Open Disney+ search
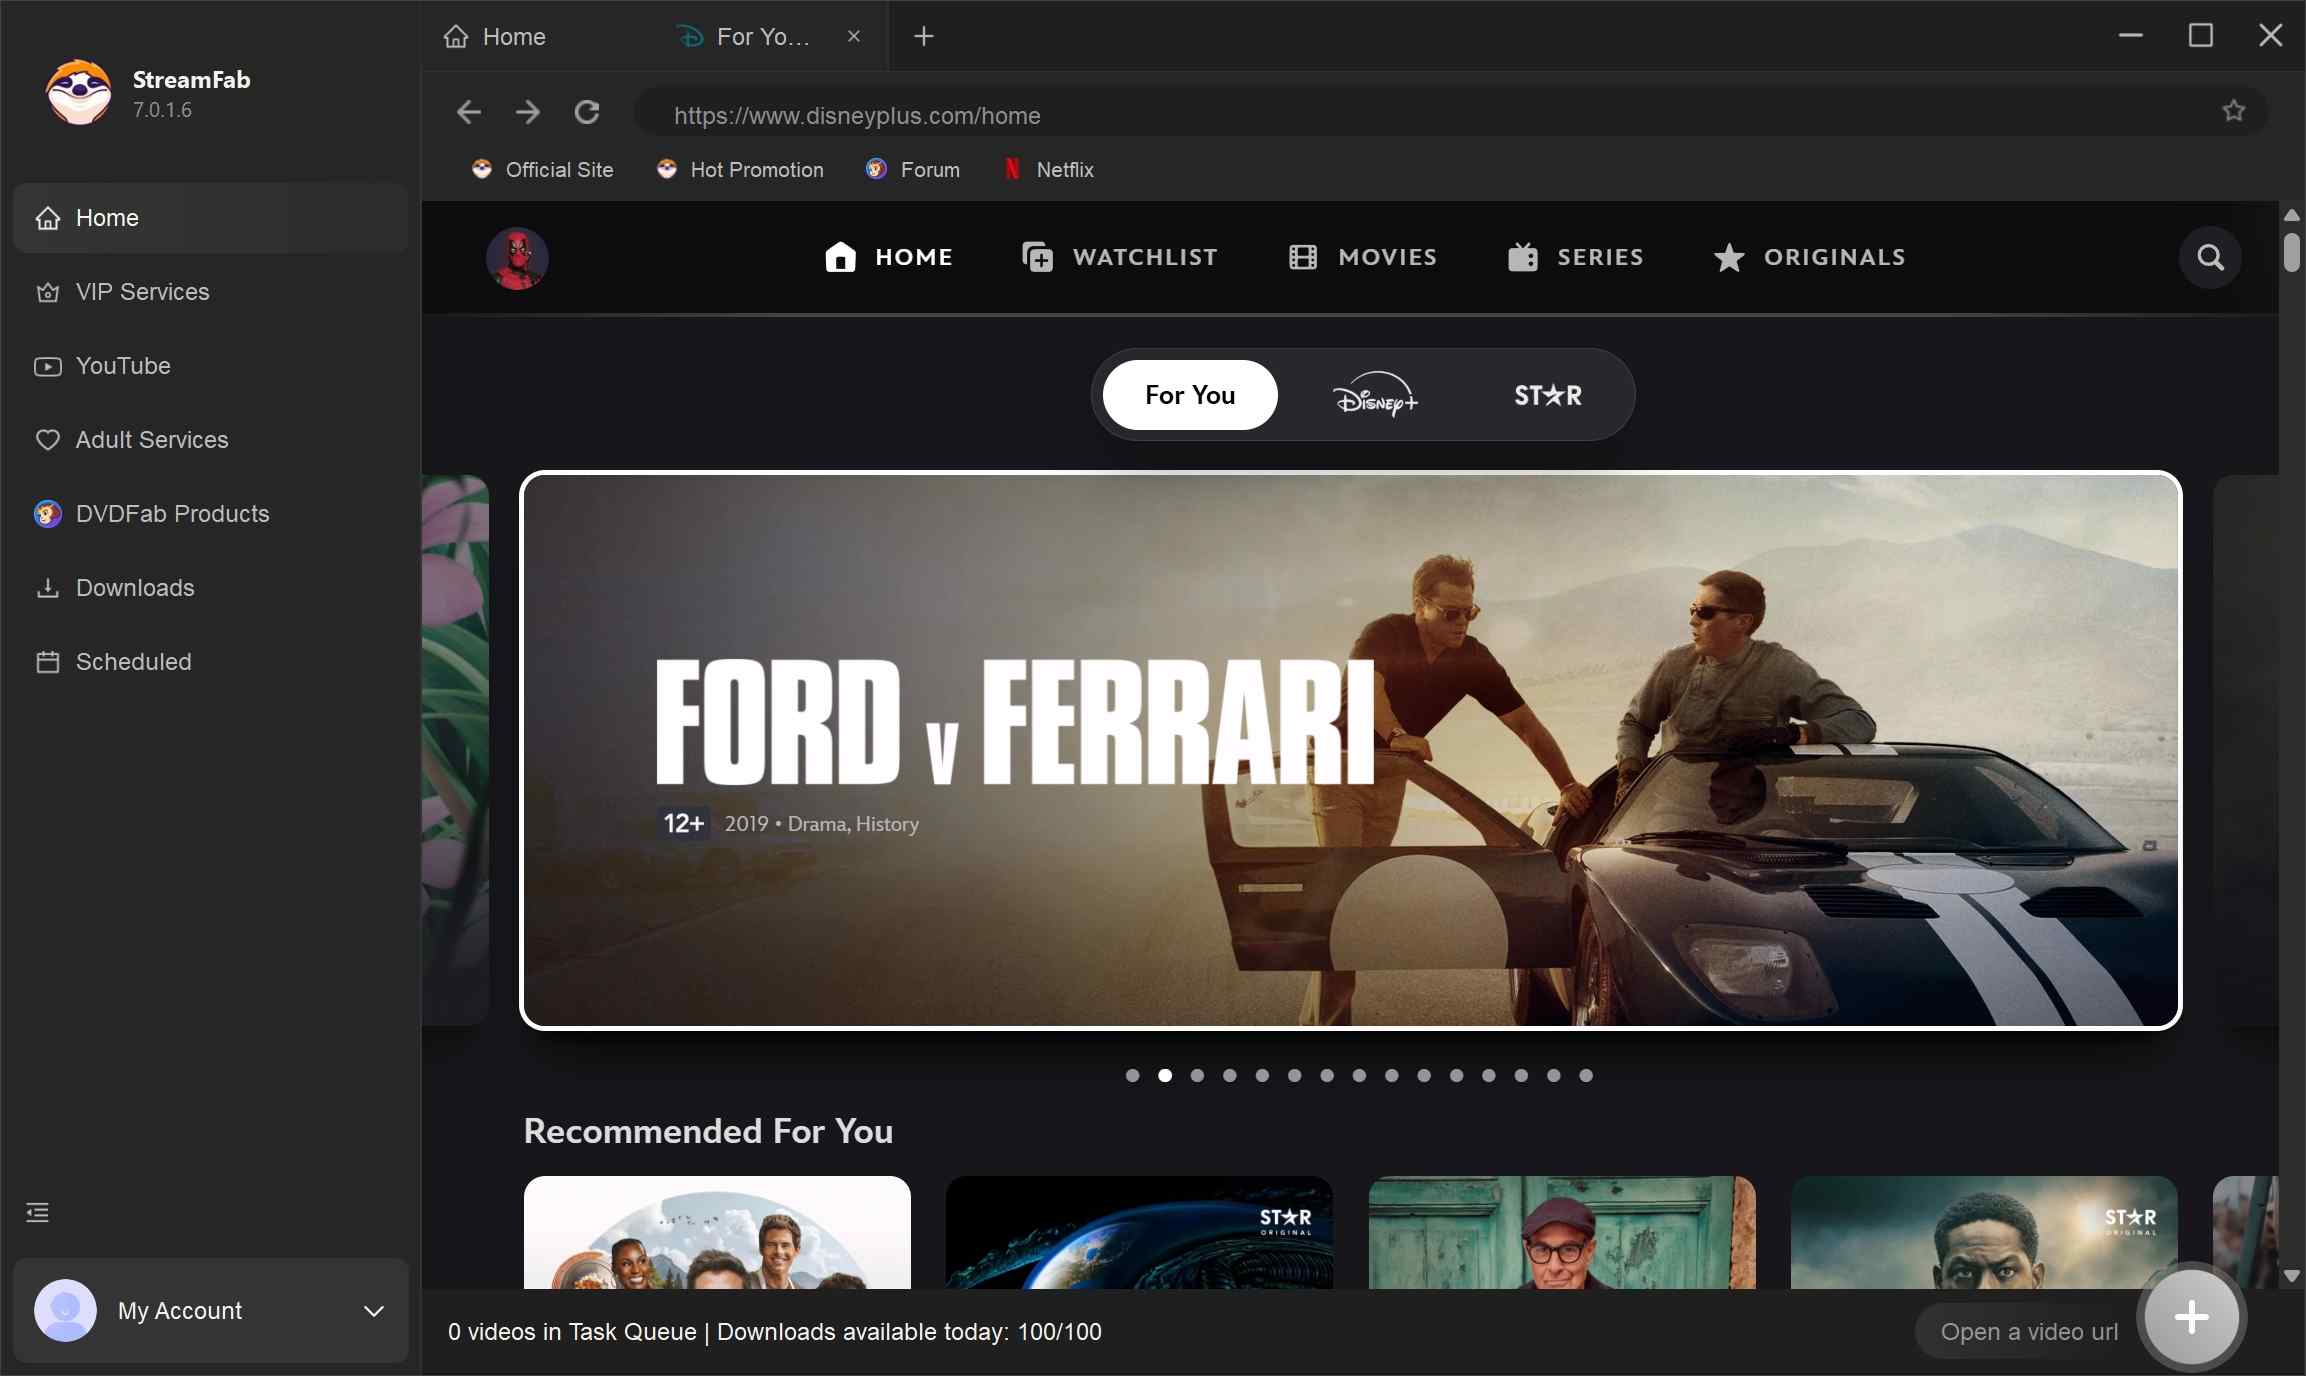The image size is (2306, 1376). pyautogui.click(x=2209, y=257)
